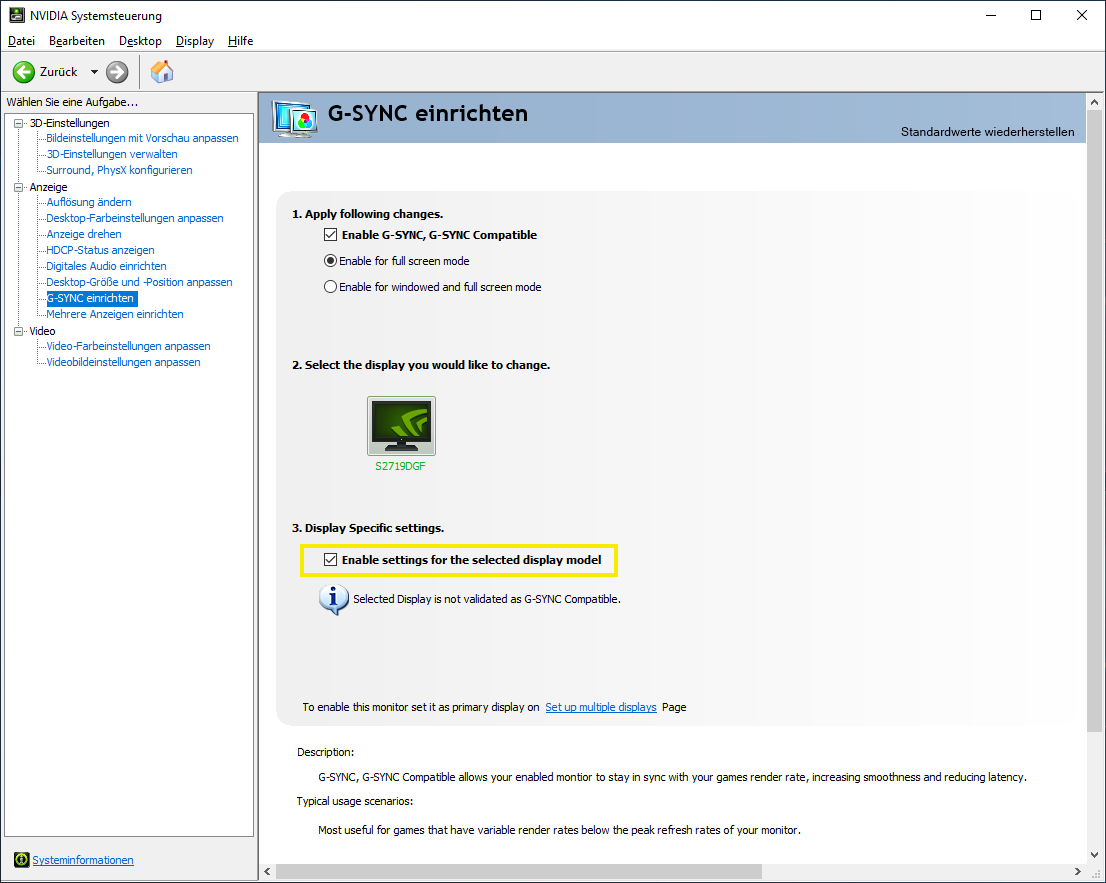Minimize the NVIDIA Systemsteuerung window

tap(991, 16)
